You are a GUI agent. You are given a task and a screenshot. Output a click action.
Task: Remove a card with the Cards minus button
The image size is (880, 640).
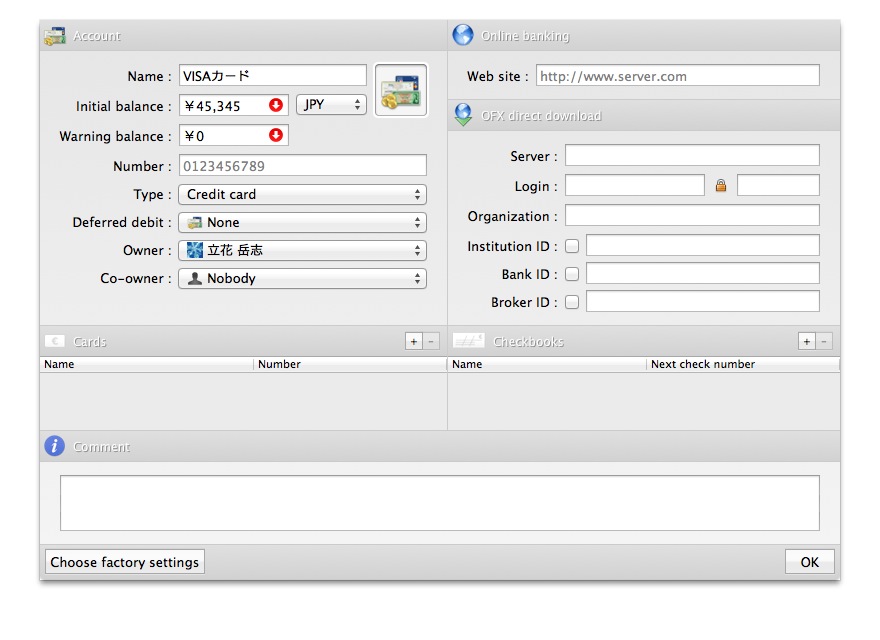pyautogui.click(x=431, y=342)
